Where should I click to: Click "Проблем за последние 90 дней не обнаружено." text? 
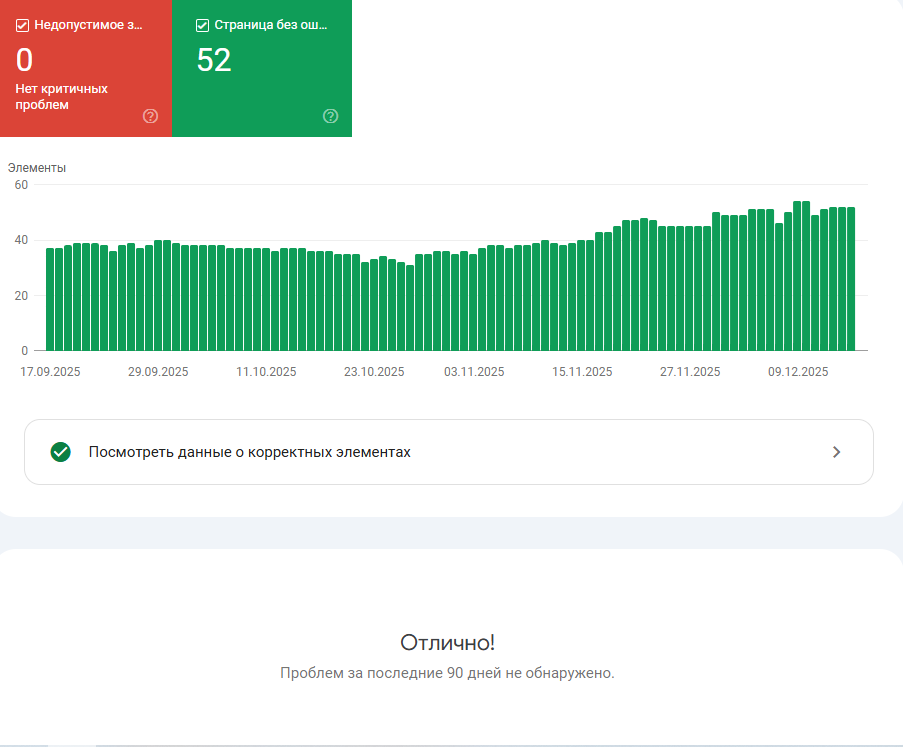pos(447,673)
